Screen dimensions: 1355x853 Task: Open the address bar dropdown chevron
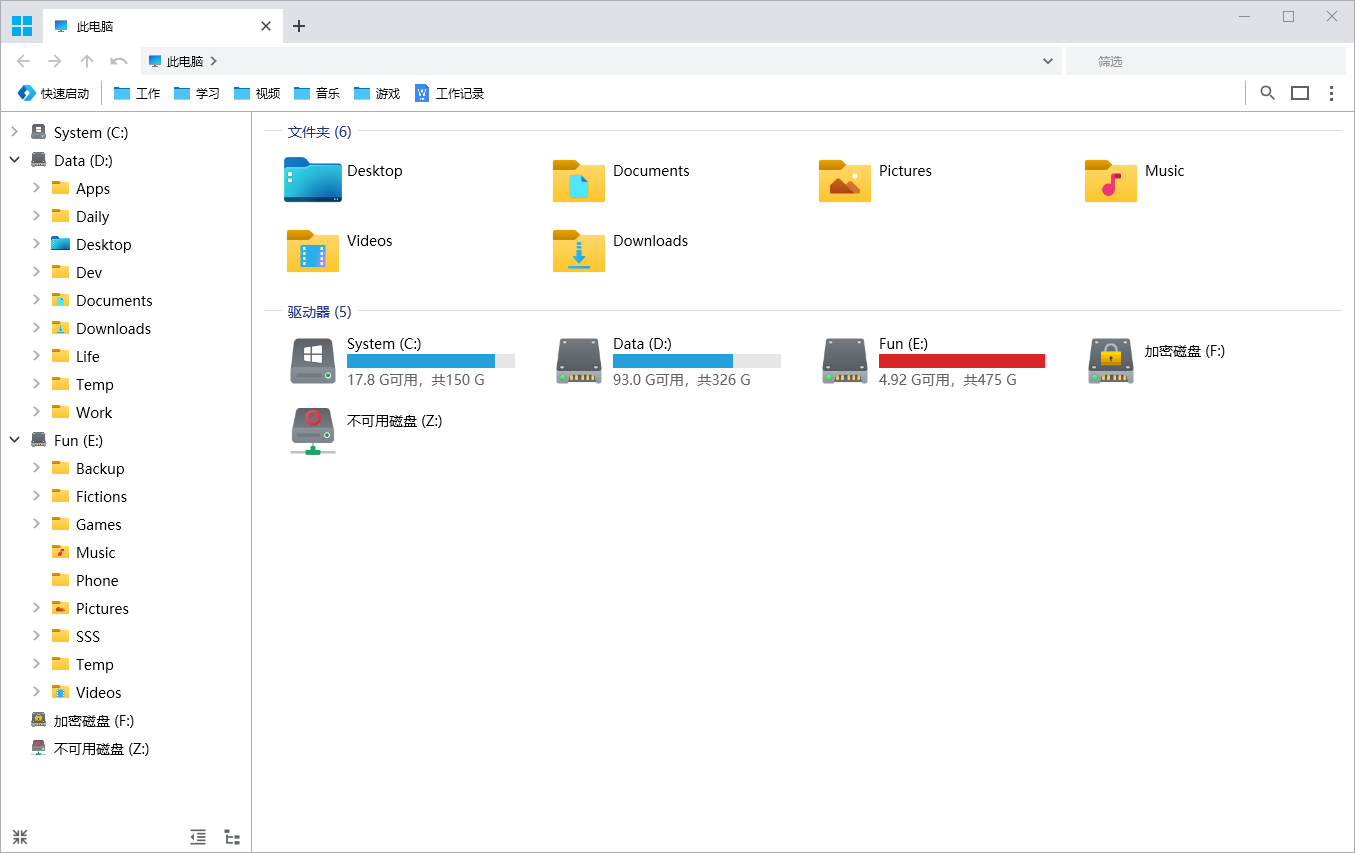(1047, 61)
